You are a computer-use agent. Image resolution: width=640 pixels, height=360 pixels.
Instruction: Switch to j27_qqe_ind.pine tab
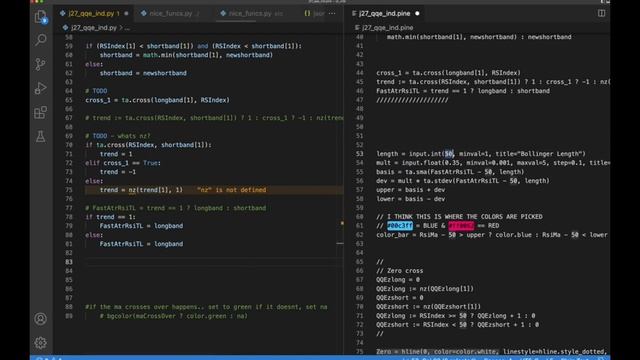(x=384, y=13)
